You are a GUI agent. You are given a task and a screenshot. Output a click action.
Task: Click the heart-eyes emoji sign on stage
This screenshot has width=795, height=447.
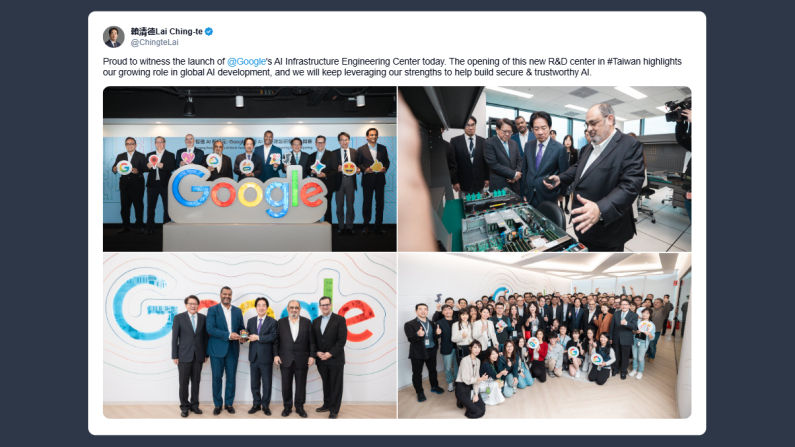[x=349, y=168]
